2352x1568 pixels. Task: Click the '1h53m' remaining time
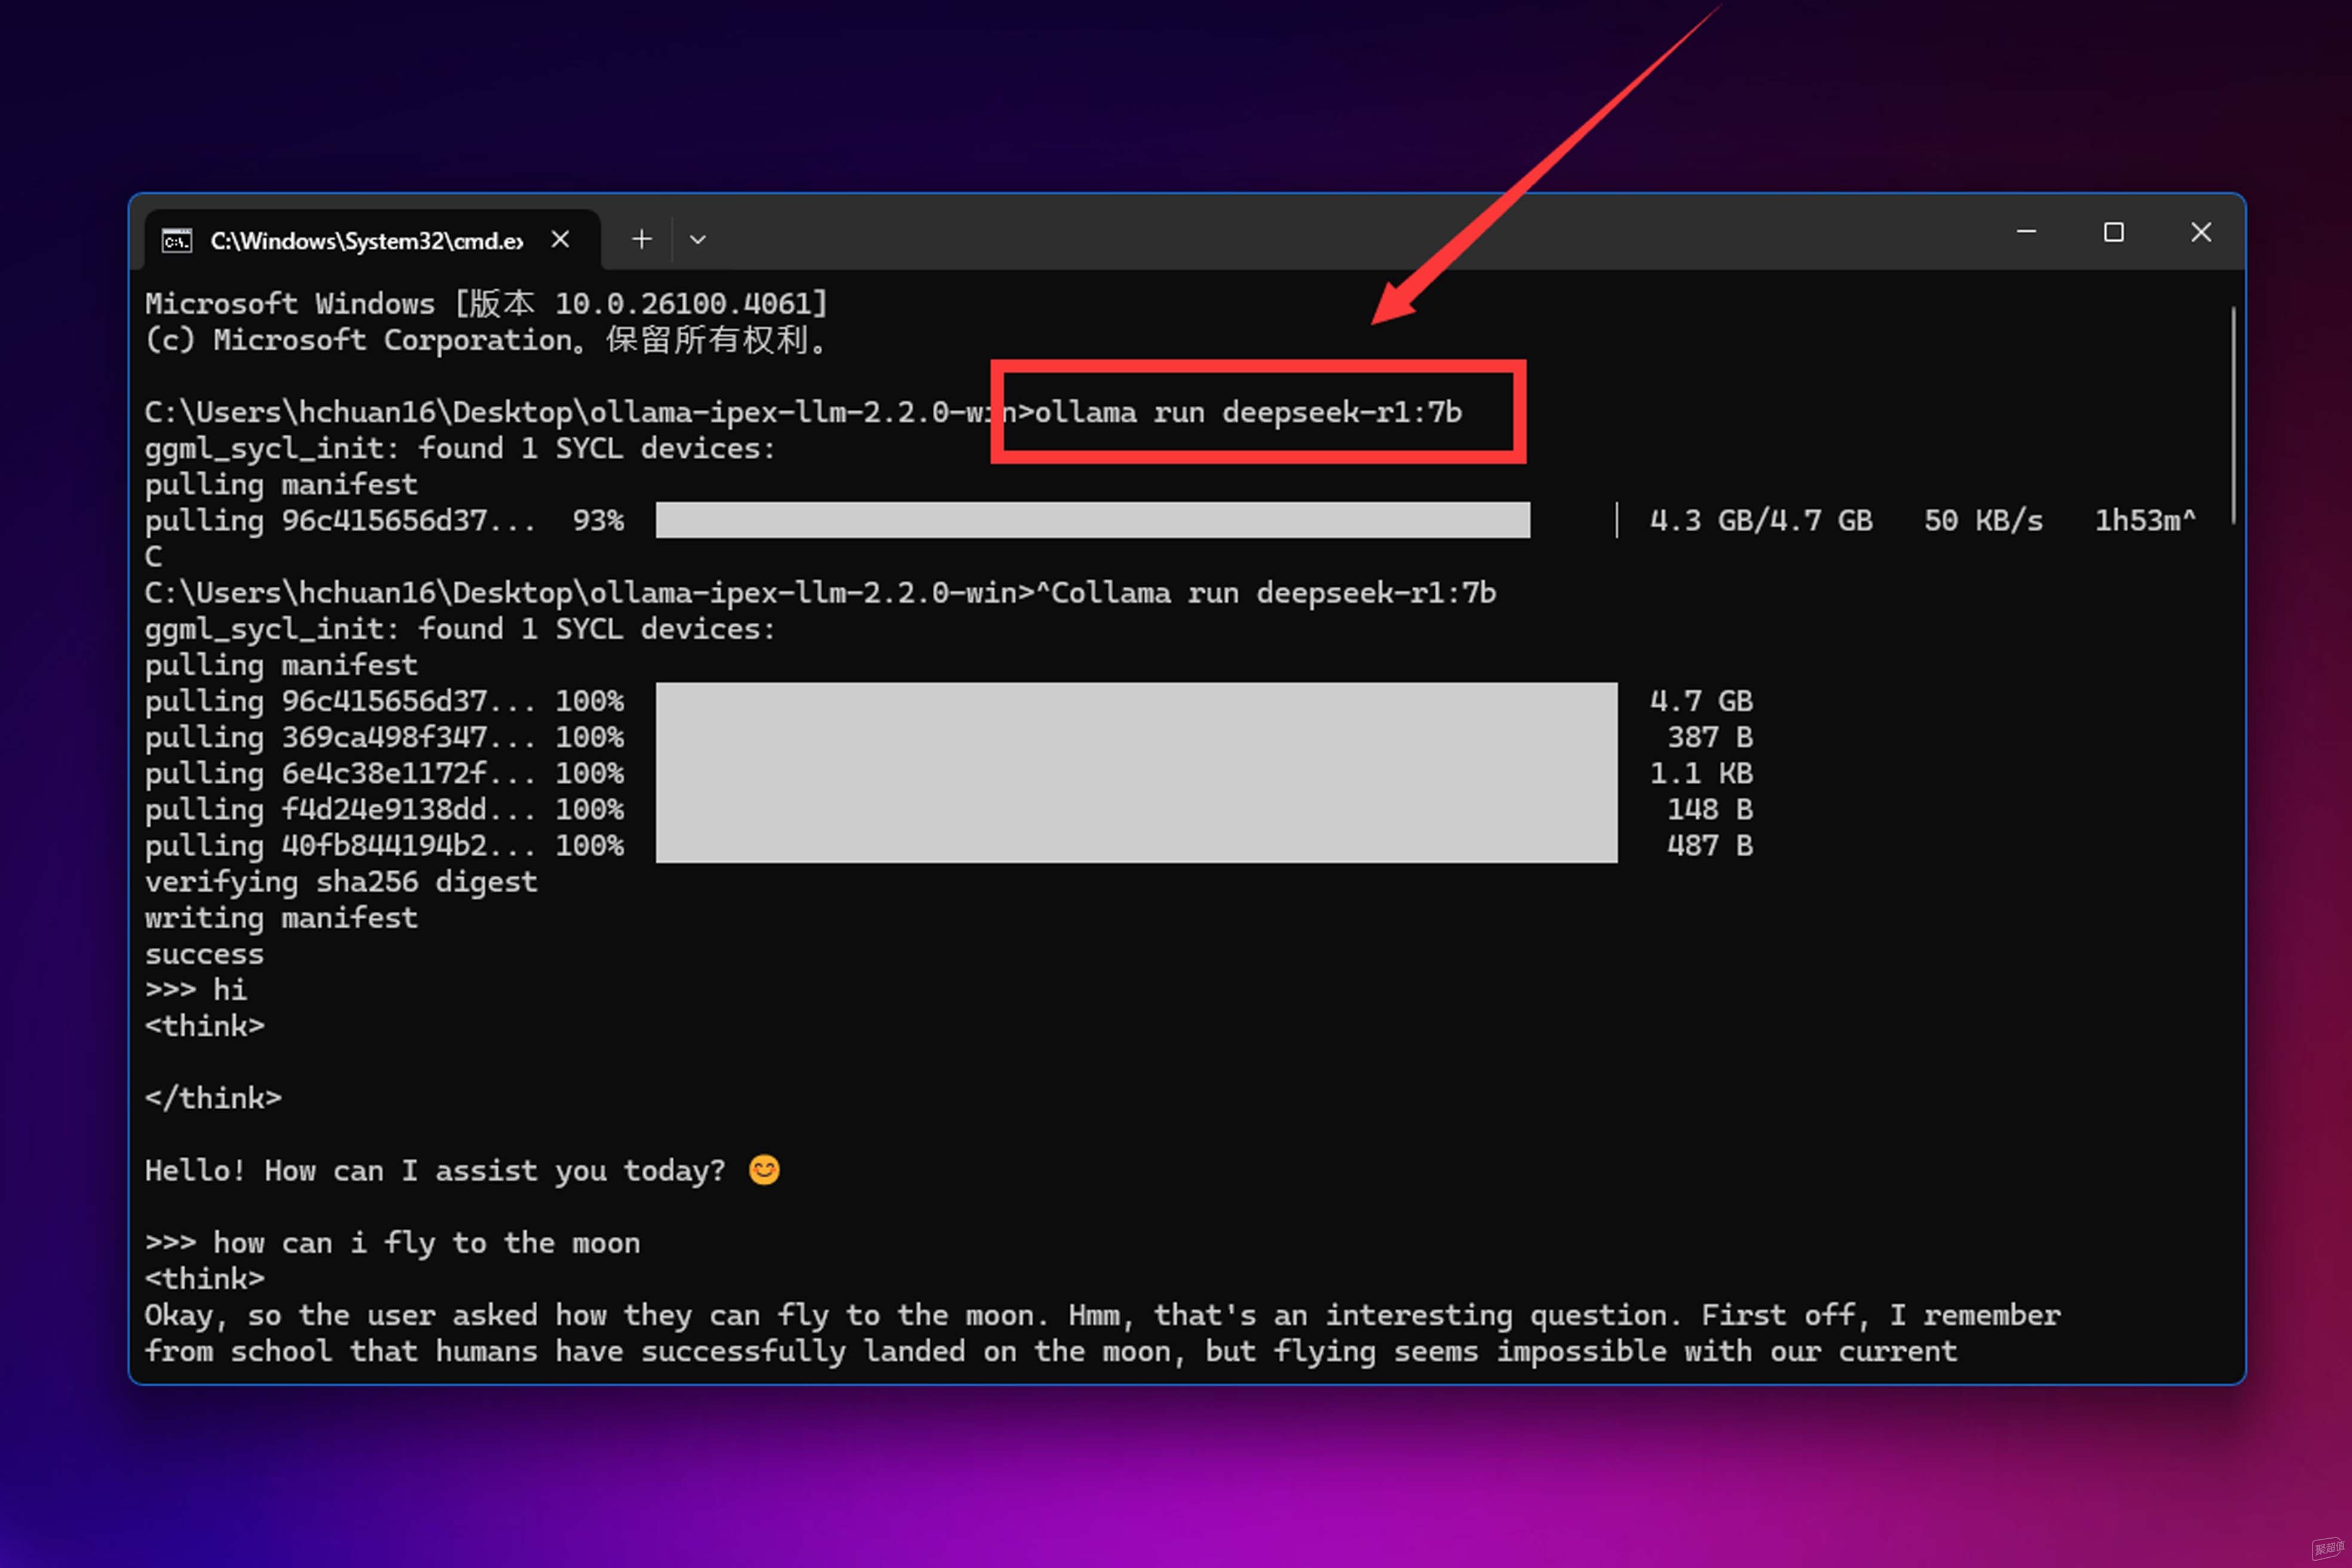[2138, 520]
